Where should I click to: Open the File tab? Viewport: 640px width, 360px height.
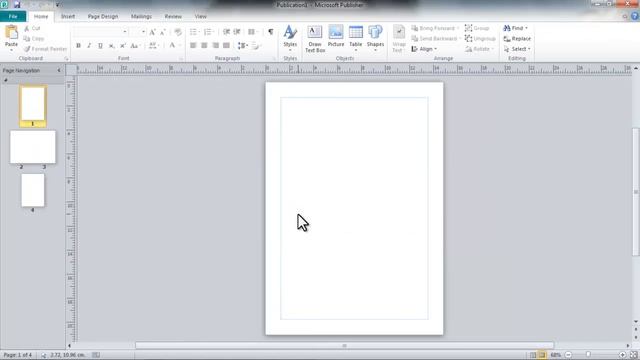(13, 16)
